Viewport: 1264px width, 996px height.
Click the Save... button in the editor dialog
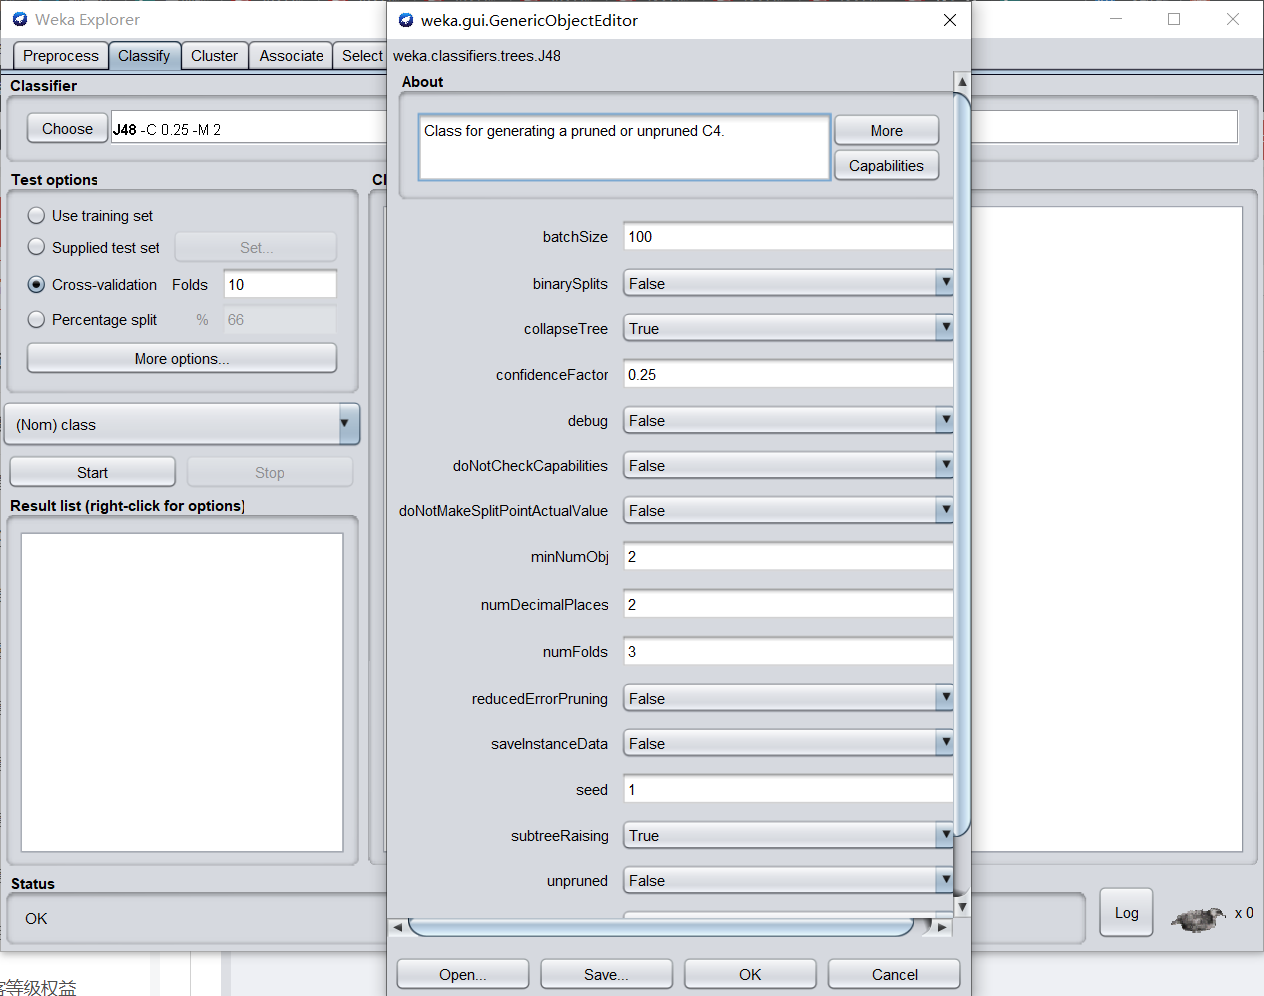606,974
